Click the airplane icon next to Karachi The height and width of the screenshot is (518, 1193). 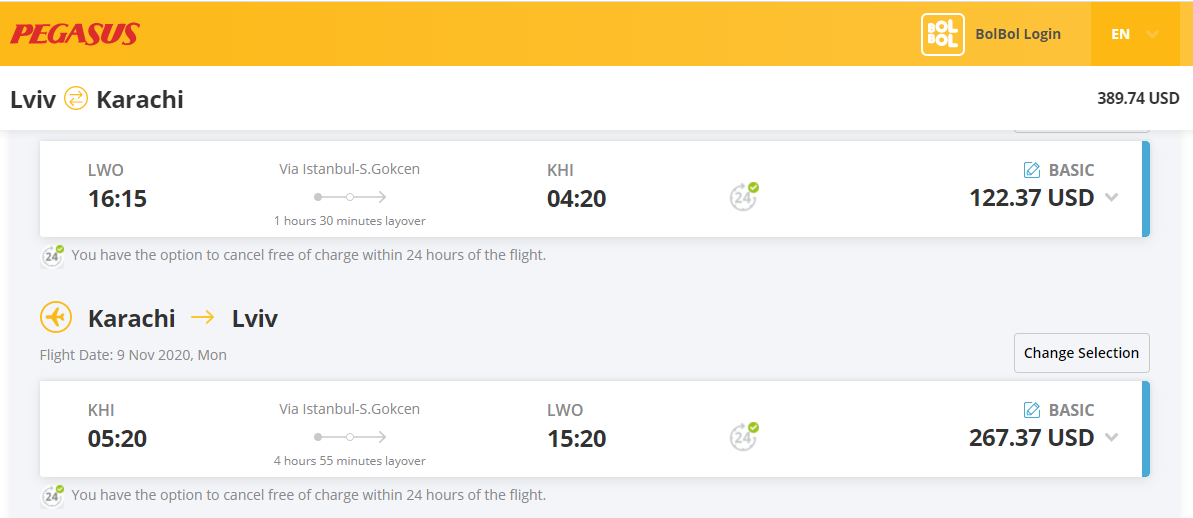coord(55,317)
